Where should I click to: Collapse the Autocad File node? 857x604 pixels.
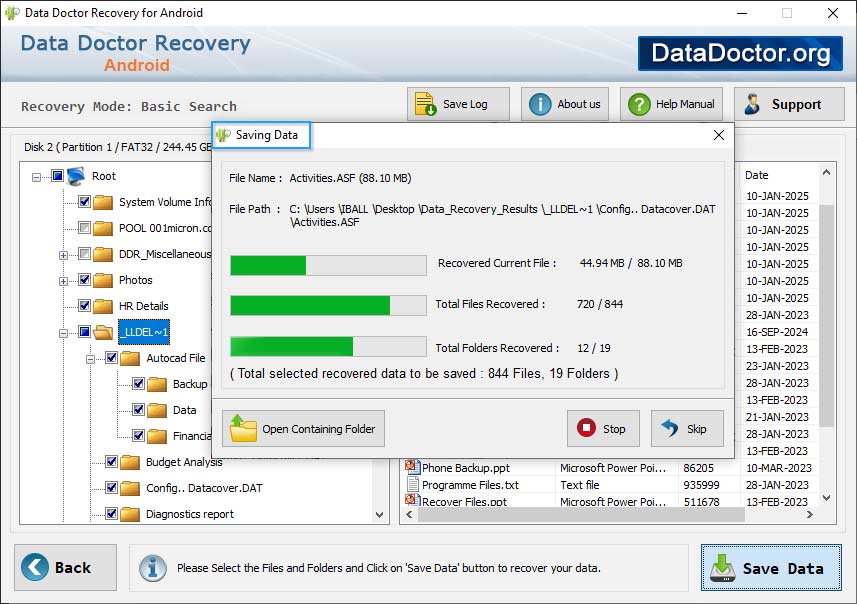91,359
